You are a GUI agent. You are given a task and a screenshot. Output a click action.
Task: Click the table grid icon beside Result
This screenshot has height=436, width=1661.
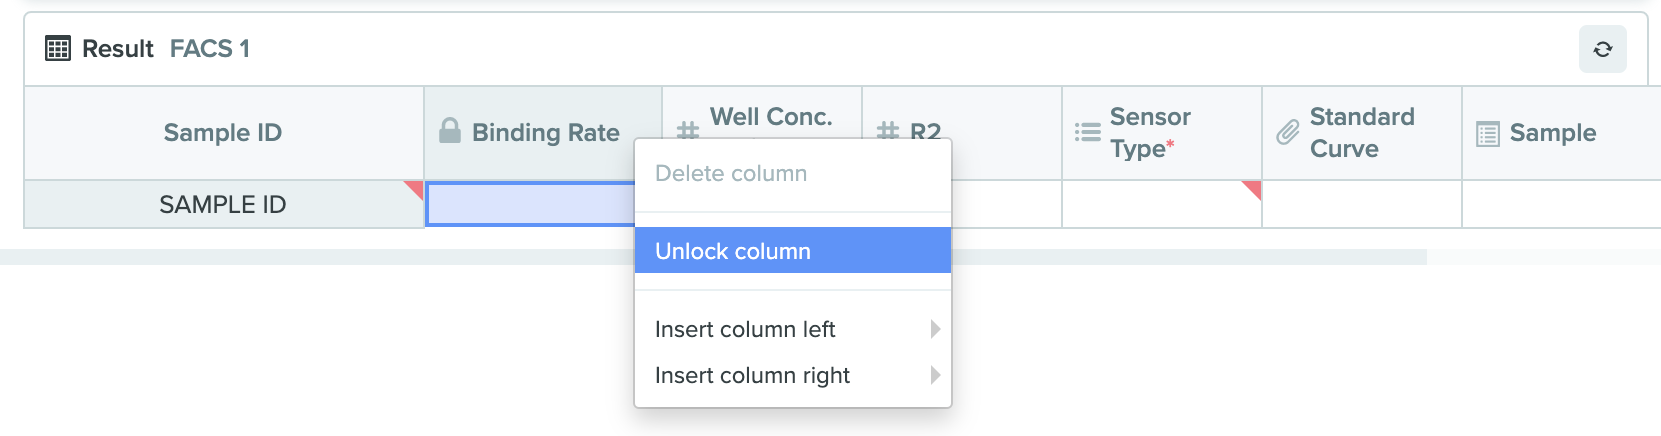[x=58, y=48]
